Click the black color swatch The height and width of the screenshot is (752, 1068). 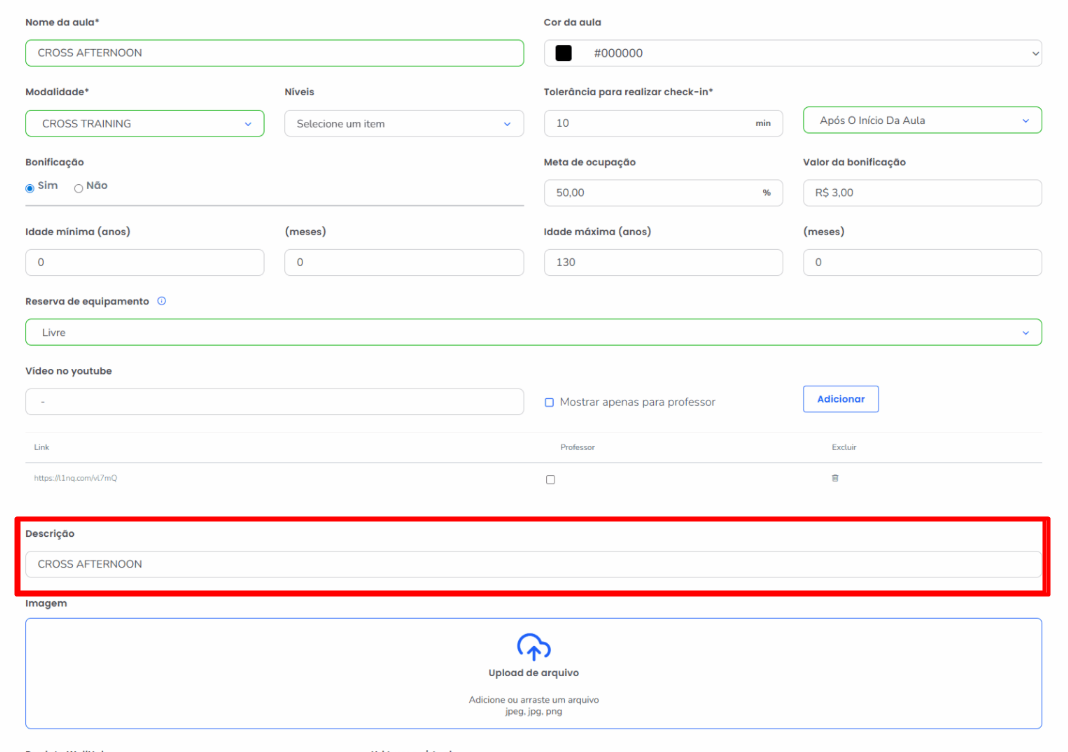pyautogui.click(x=564, y=54)
